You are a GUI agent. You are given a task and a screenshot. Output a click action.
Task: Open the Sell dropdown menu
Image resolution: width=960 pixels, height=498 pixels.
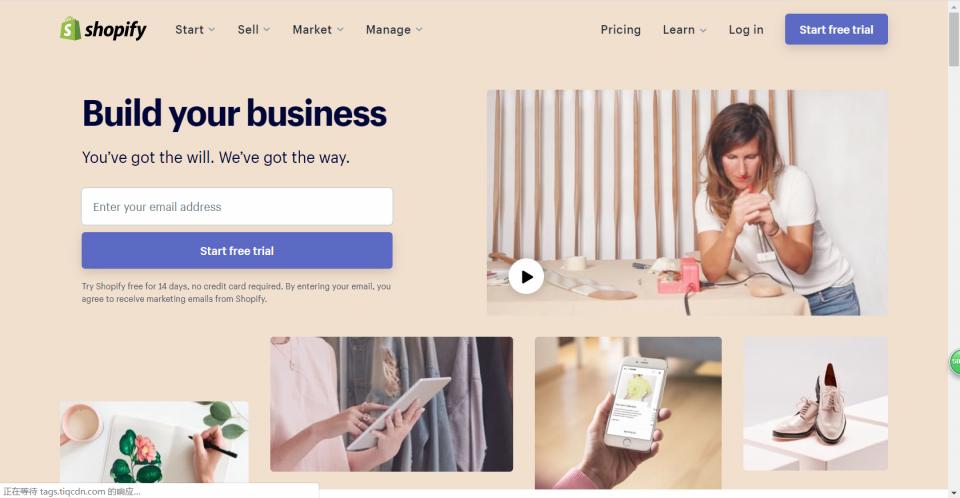tap(253, 29)
